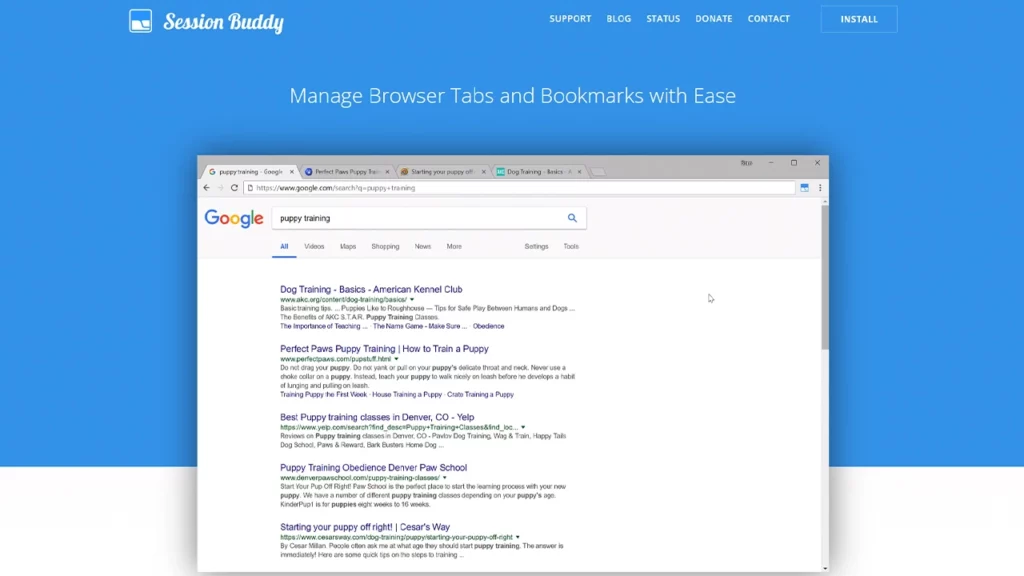This screenshot has width=1024, height=576.
Task: Click the Google logo
Action: (x=234, y=218)
